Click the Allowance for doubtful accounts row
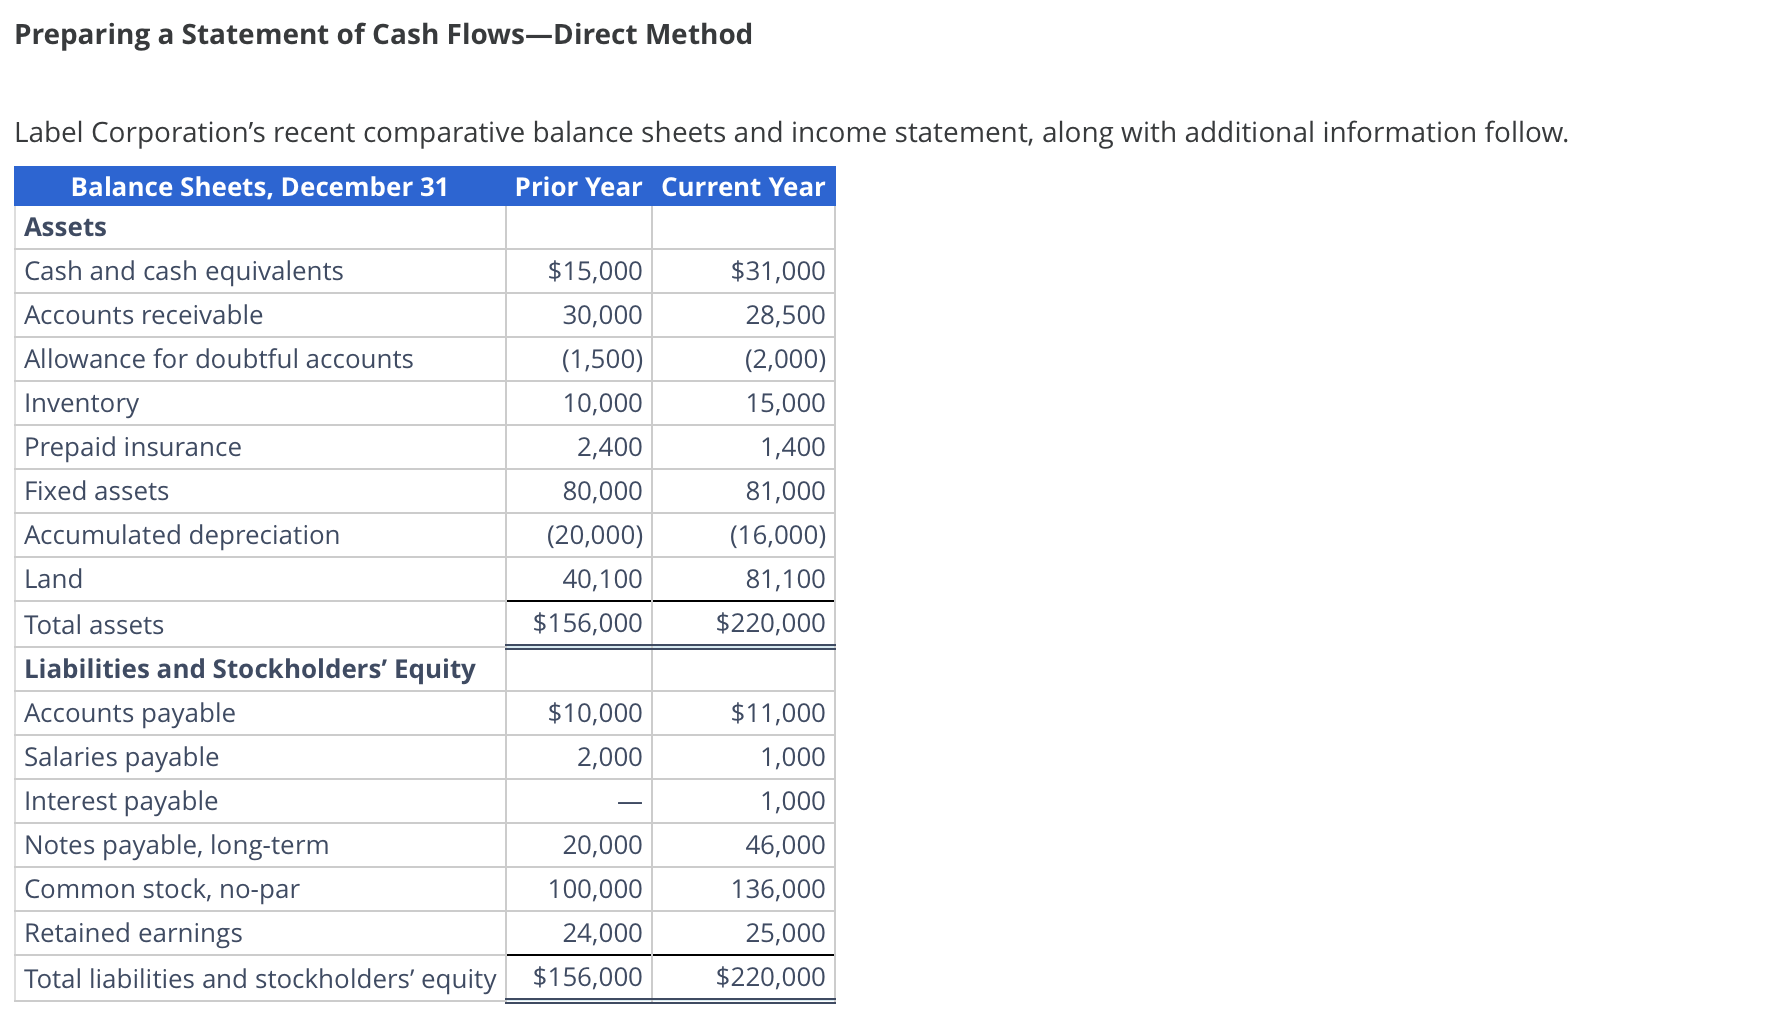This screenshot has width=1786, height=1022. (x=219, y=358)
